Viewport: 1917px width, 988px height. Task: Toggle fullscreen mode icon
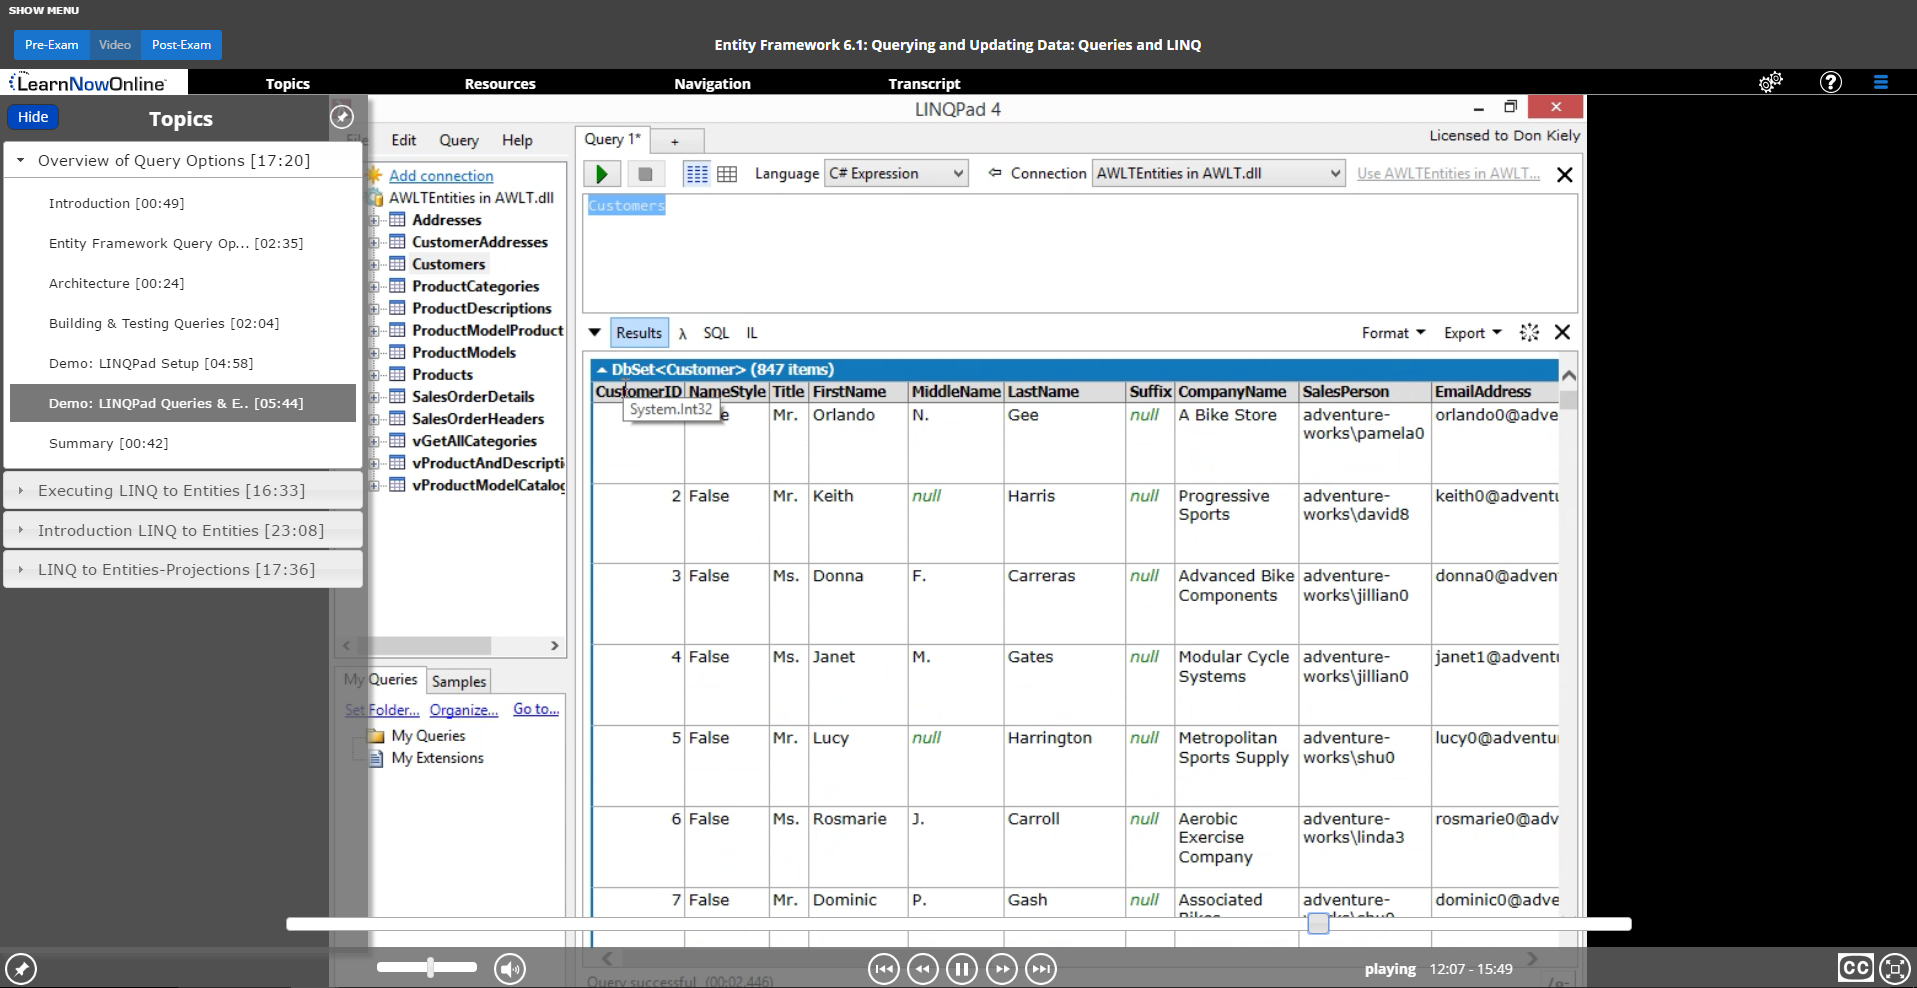click(x=1895, y=968)
